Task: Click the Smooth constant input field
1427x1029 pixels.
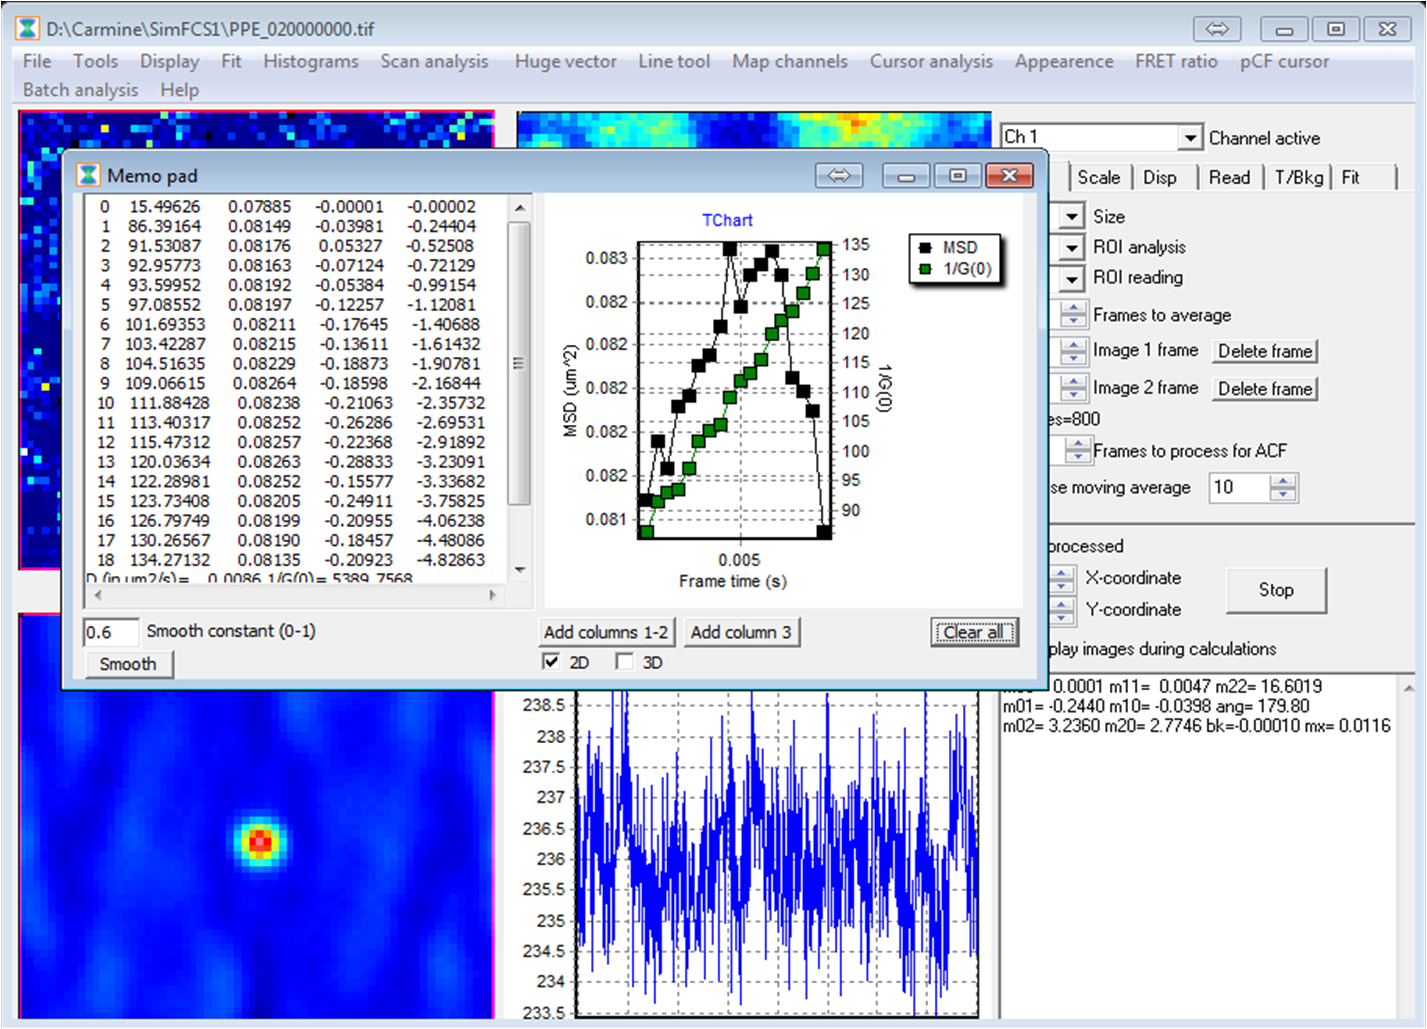Action: click(x=110, y=632)
